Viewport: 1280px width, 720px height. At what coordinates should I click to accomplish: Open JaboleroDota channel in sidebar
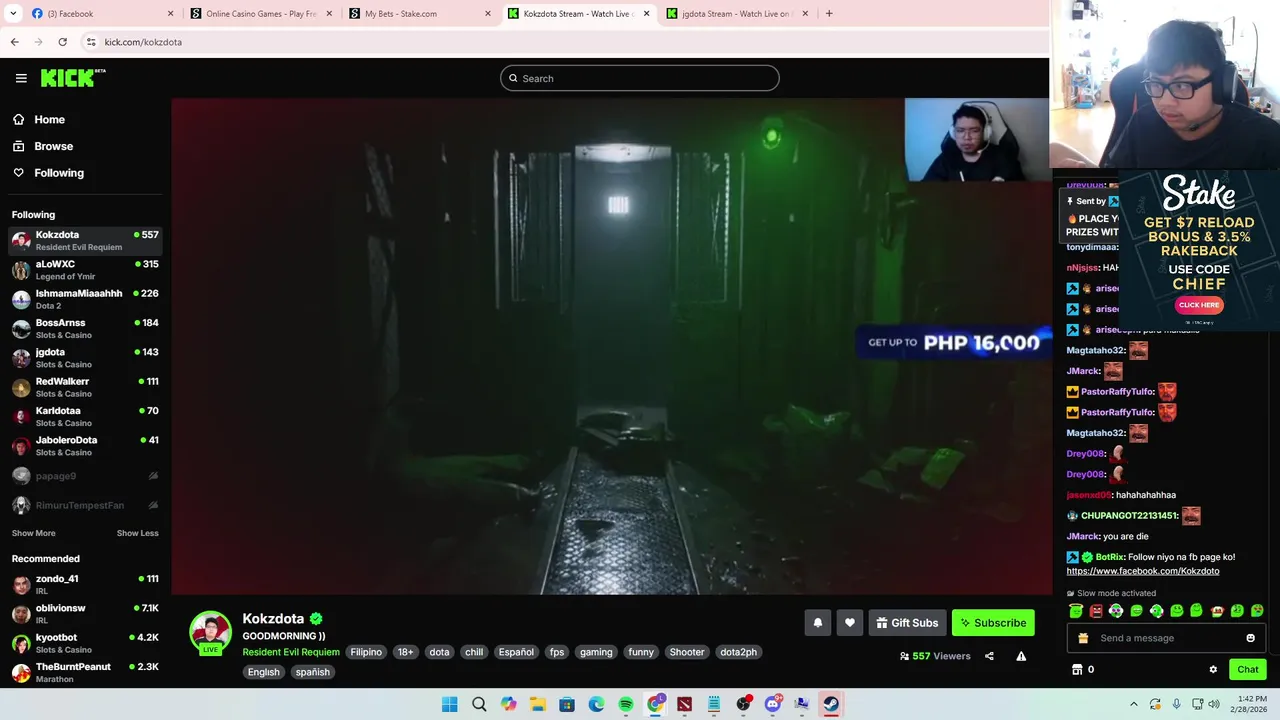[x=85, y=446]
